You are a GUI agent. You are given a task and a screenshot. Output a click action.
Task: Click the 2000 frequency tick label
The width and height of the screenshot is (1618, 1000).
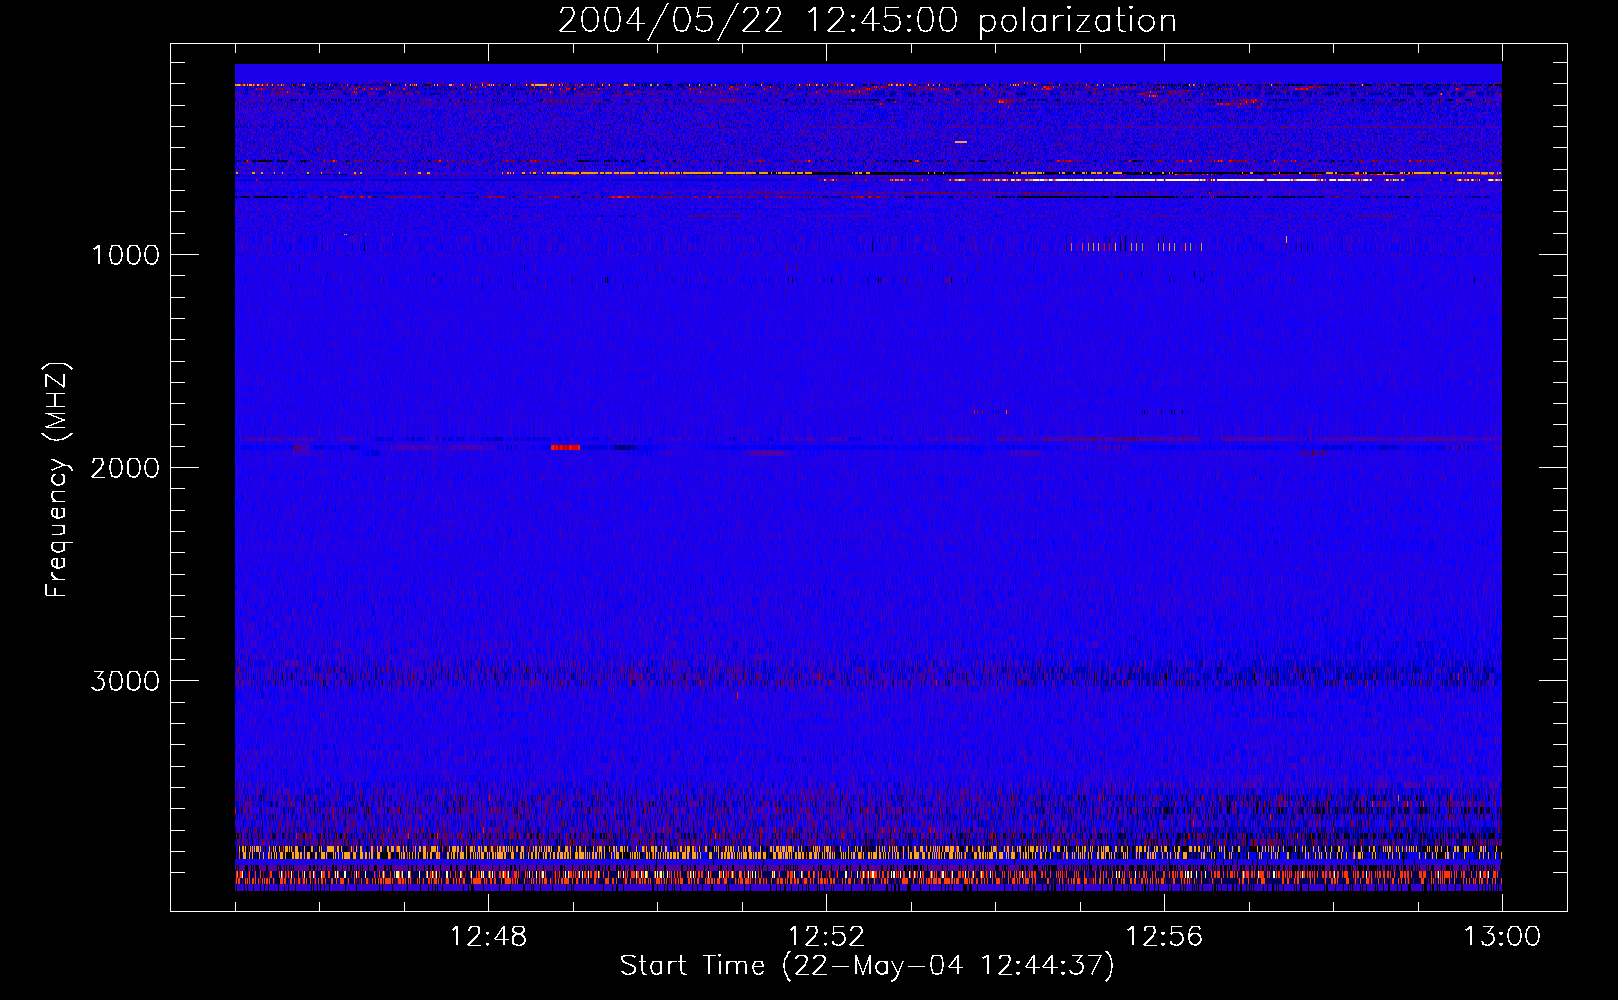coord(125,468)
